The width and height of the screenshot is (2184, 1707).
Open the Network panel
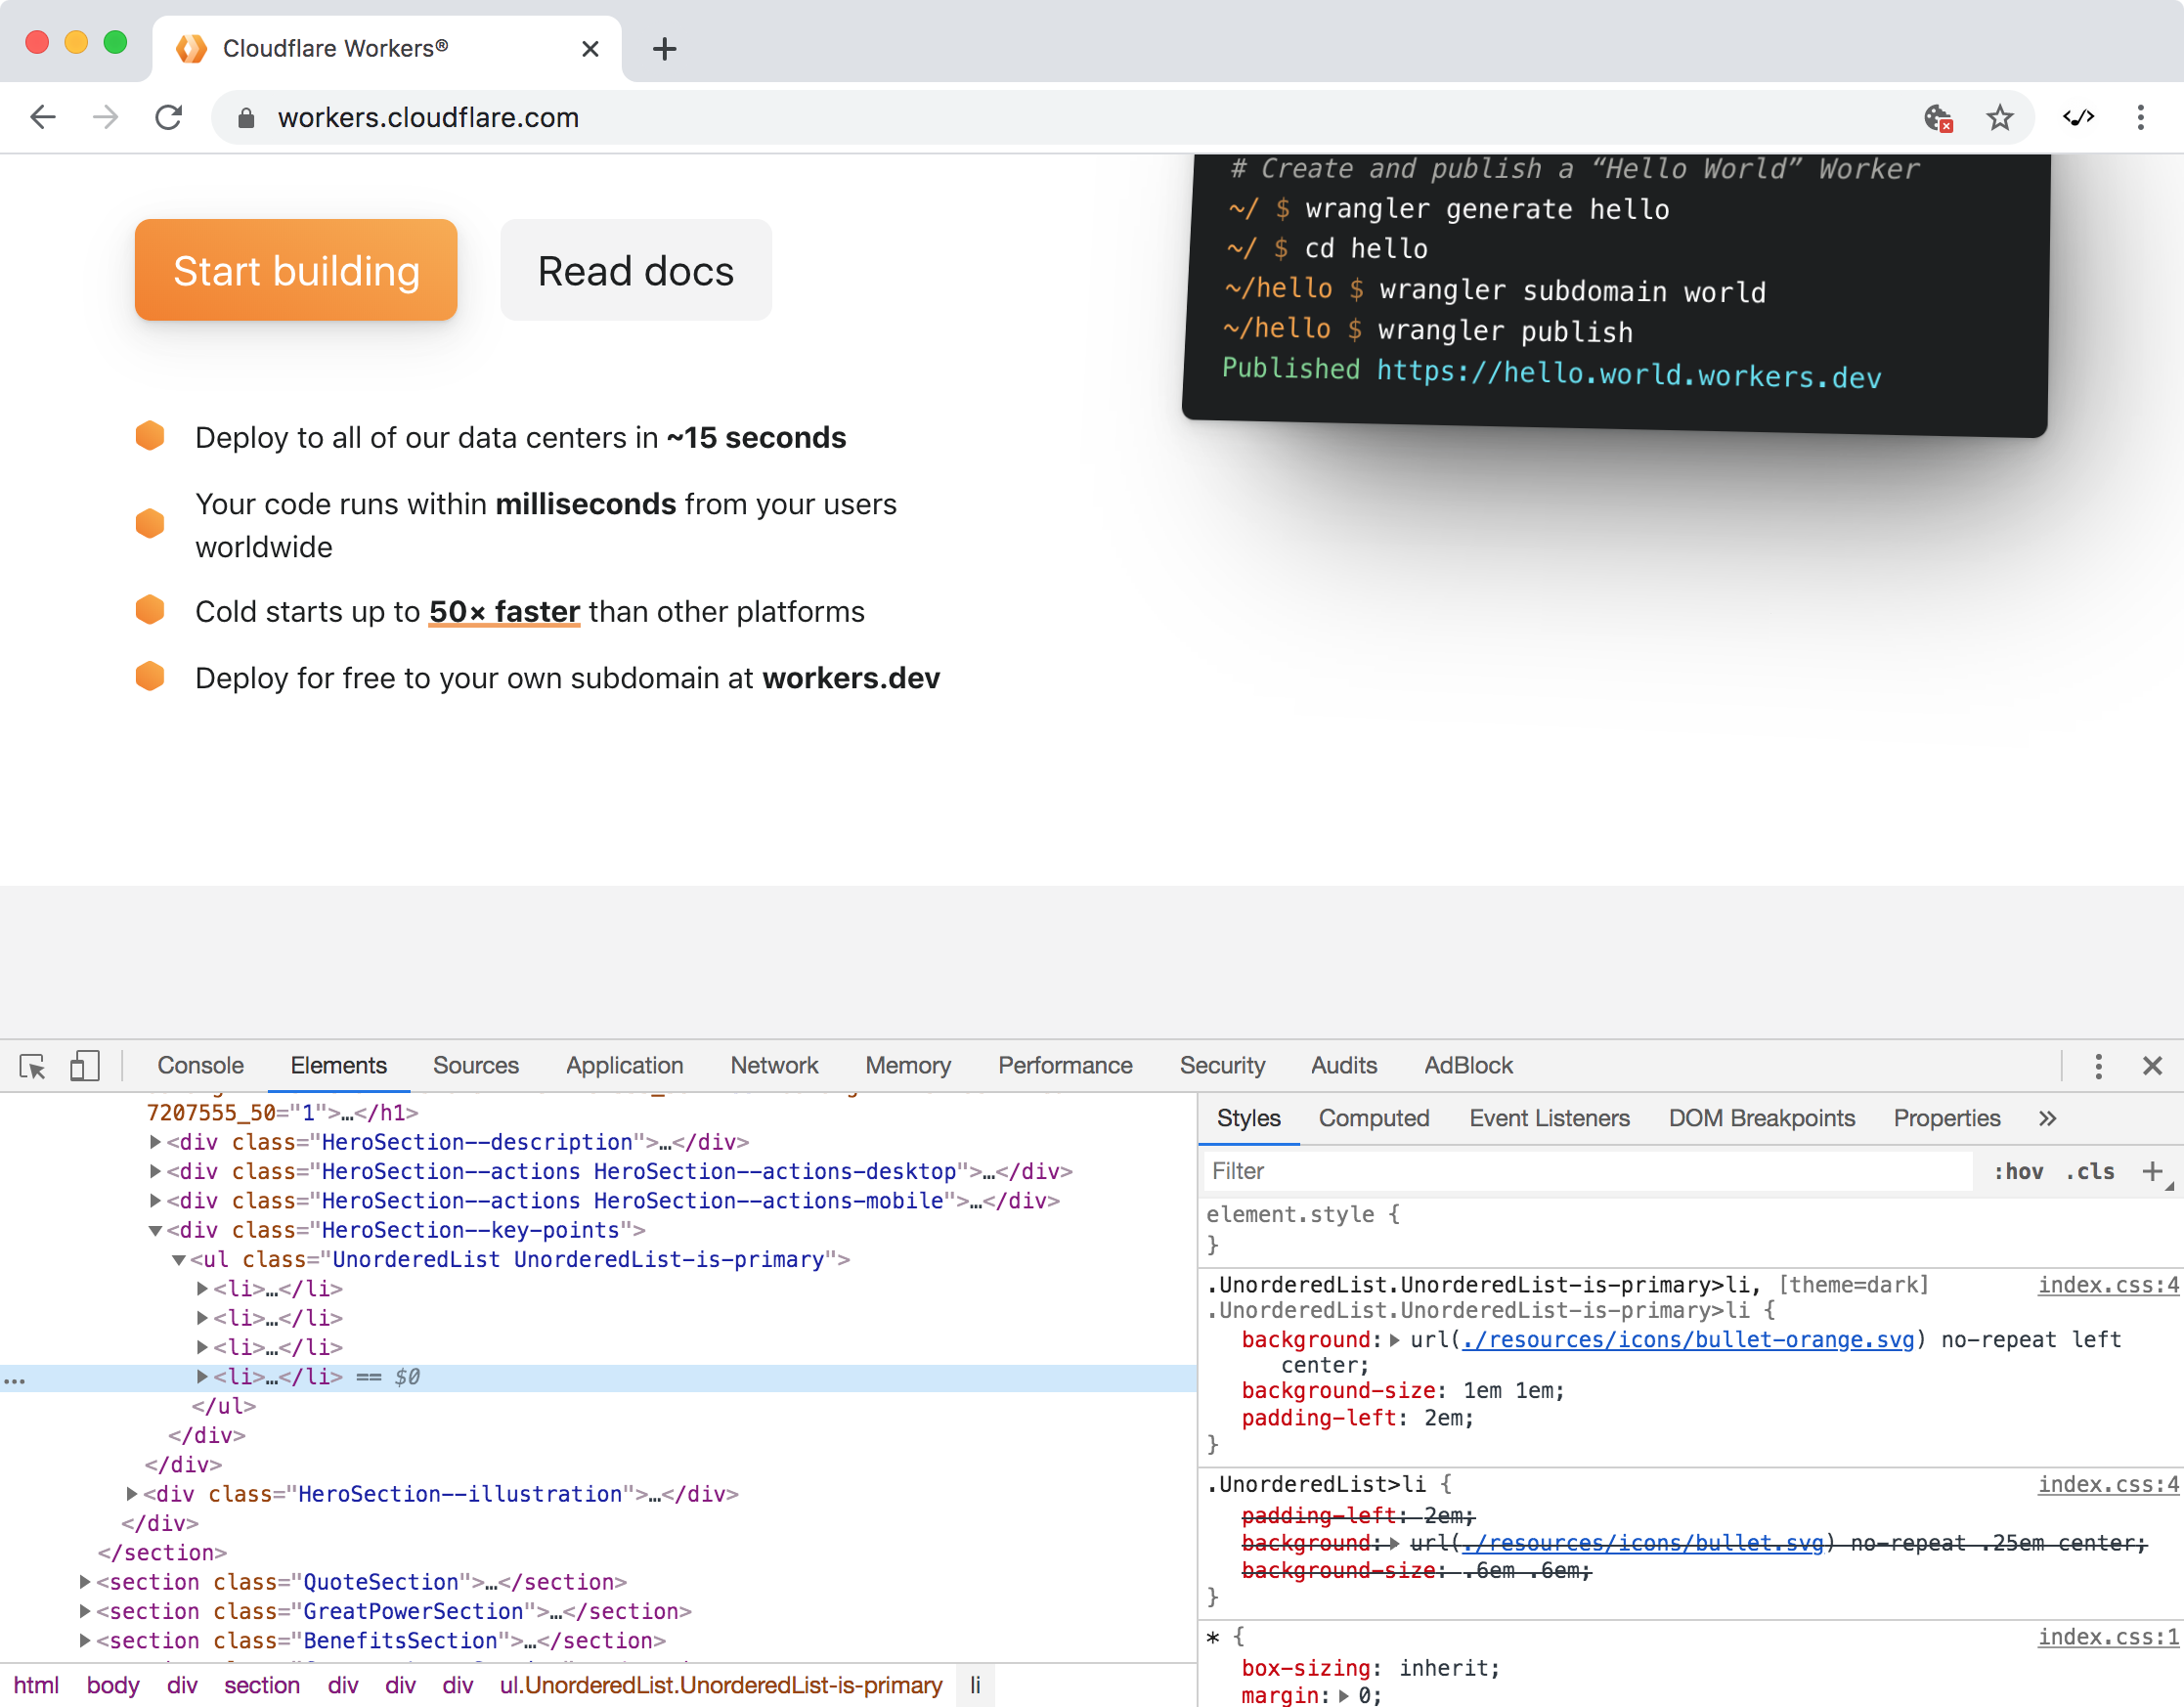pyautogui.click(x=774, y=1065)
